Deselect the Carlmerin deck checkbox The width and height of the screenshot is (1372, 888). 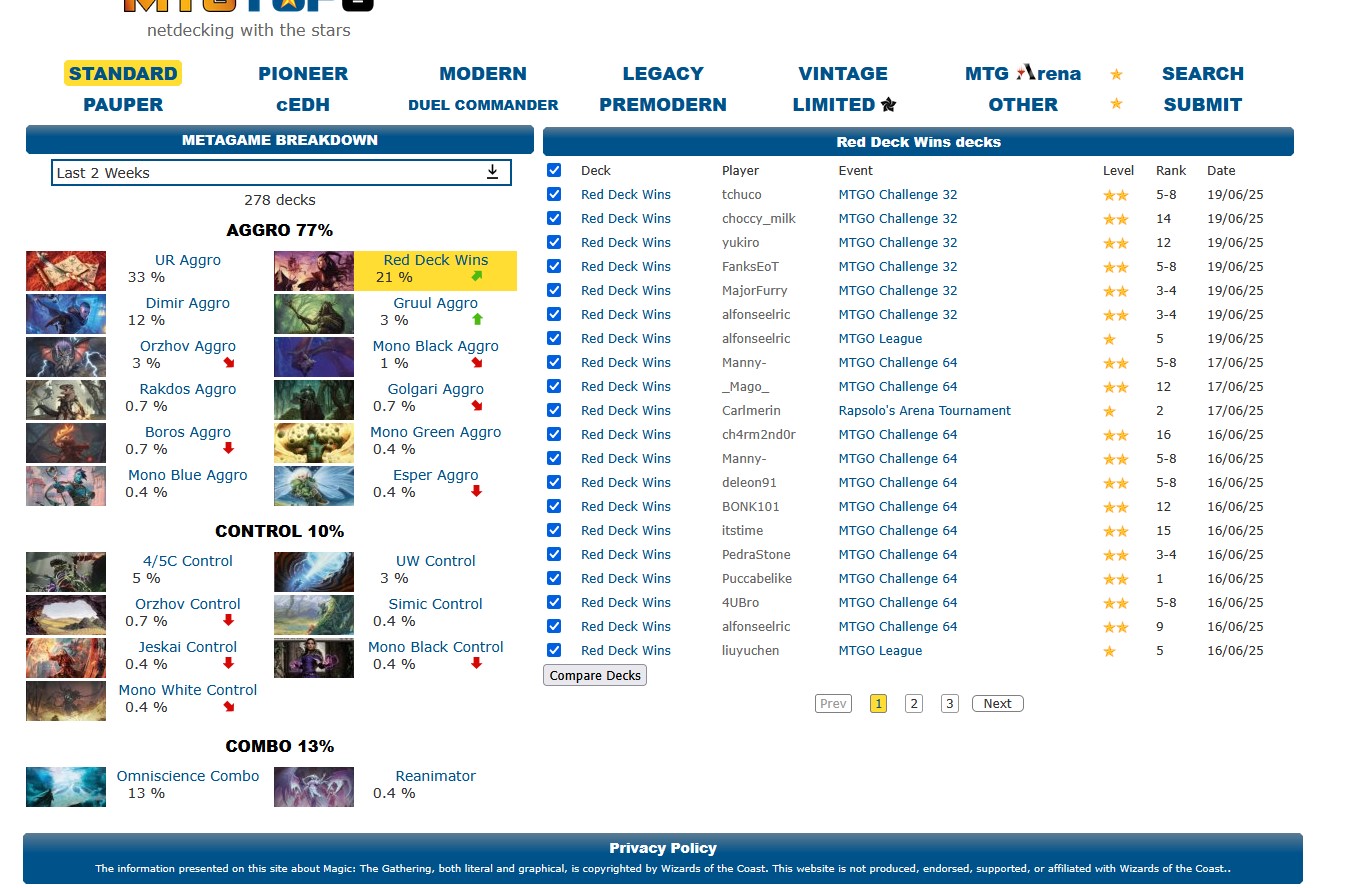click(x=554, y=410)
